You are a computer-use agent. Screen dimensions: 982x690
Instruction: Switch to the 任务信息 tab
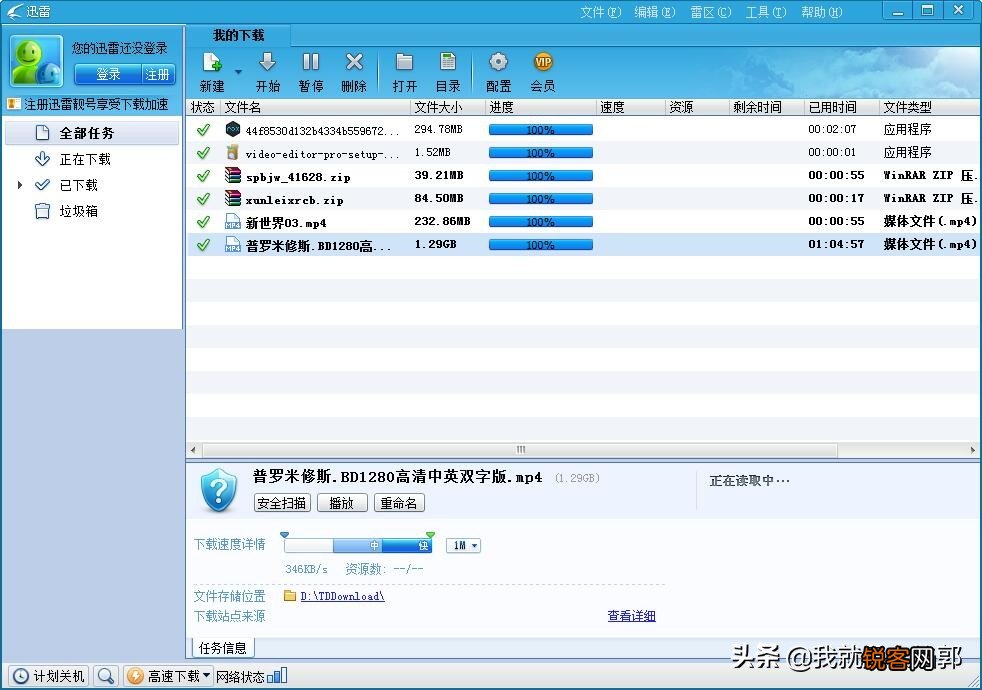222,647
